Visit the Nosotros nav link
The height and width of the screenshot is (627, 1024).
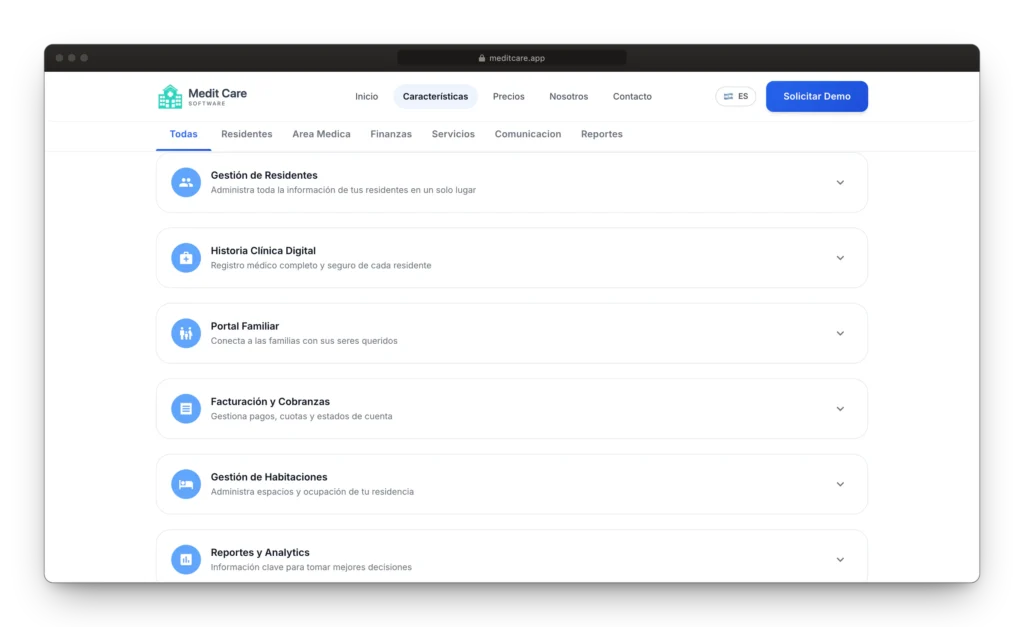pyautogui.click(x=569, y=97)
